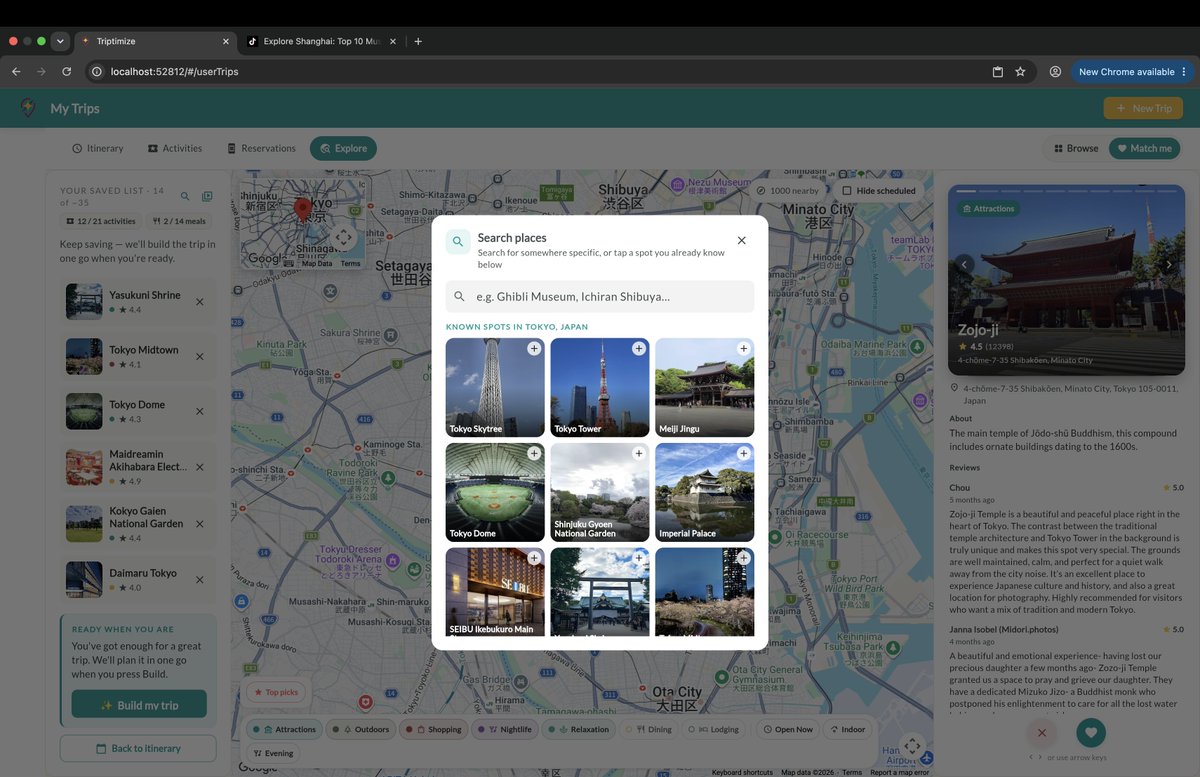Select the Explore tab

click(343, 148)
